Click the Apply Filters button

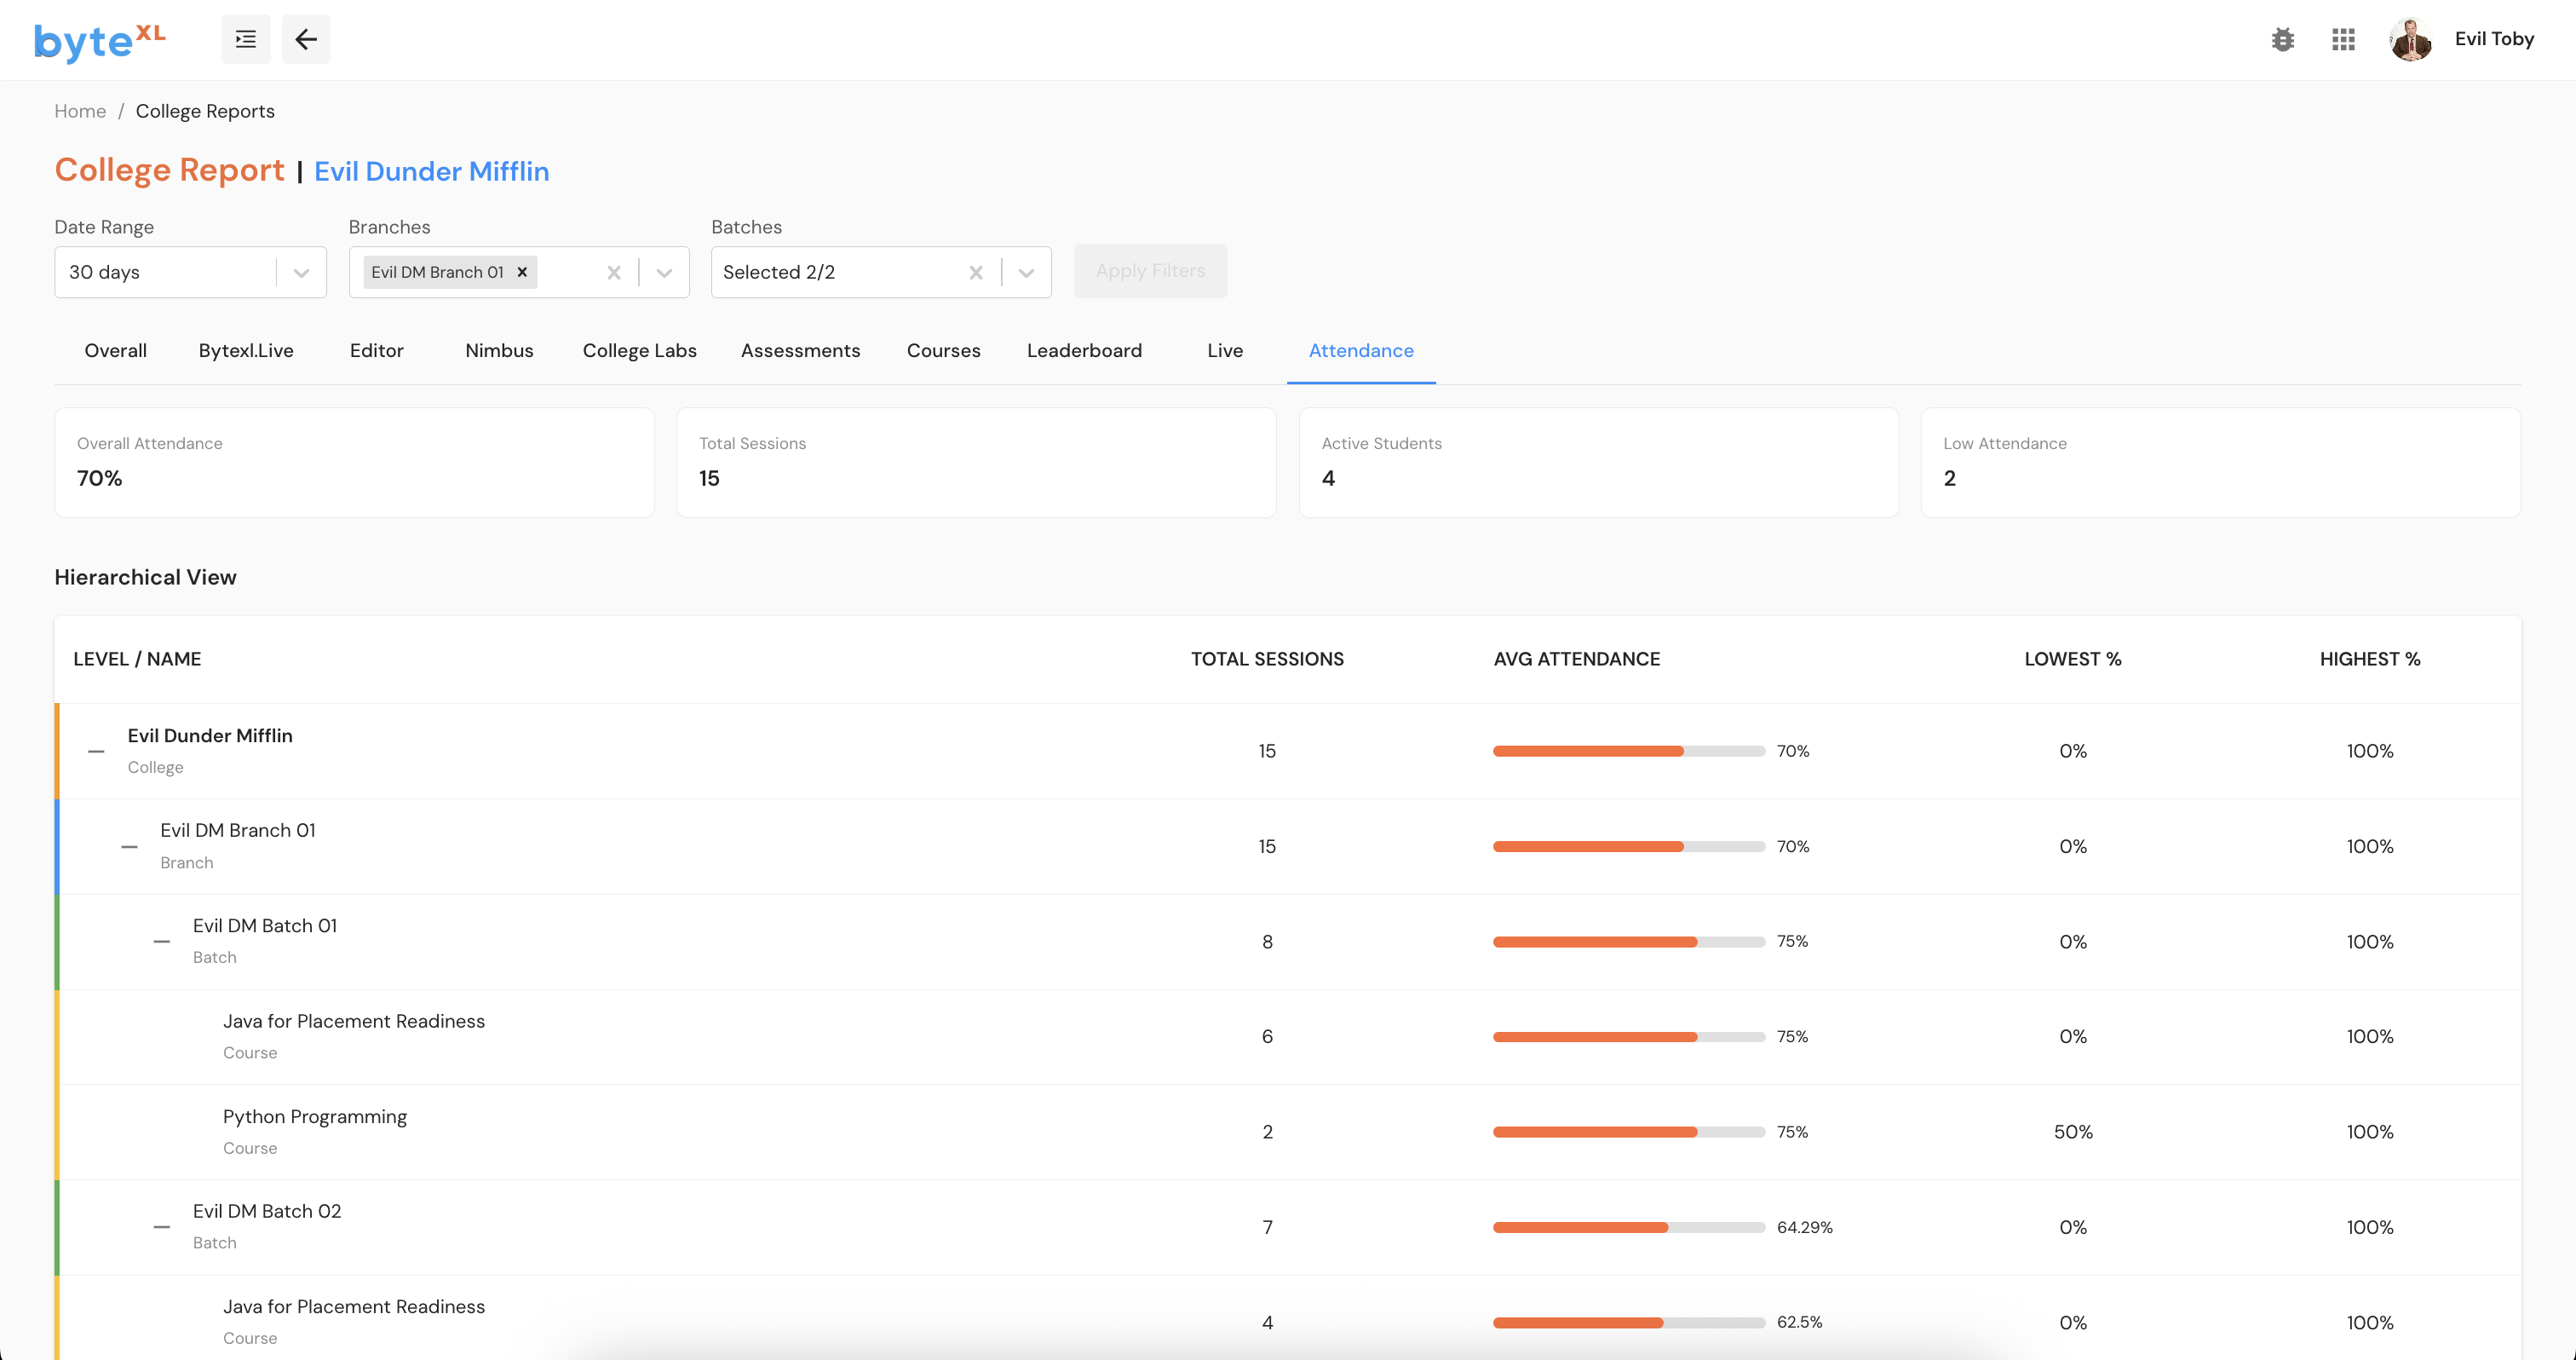[x=1150, y=271]
